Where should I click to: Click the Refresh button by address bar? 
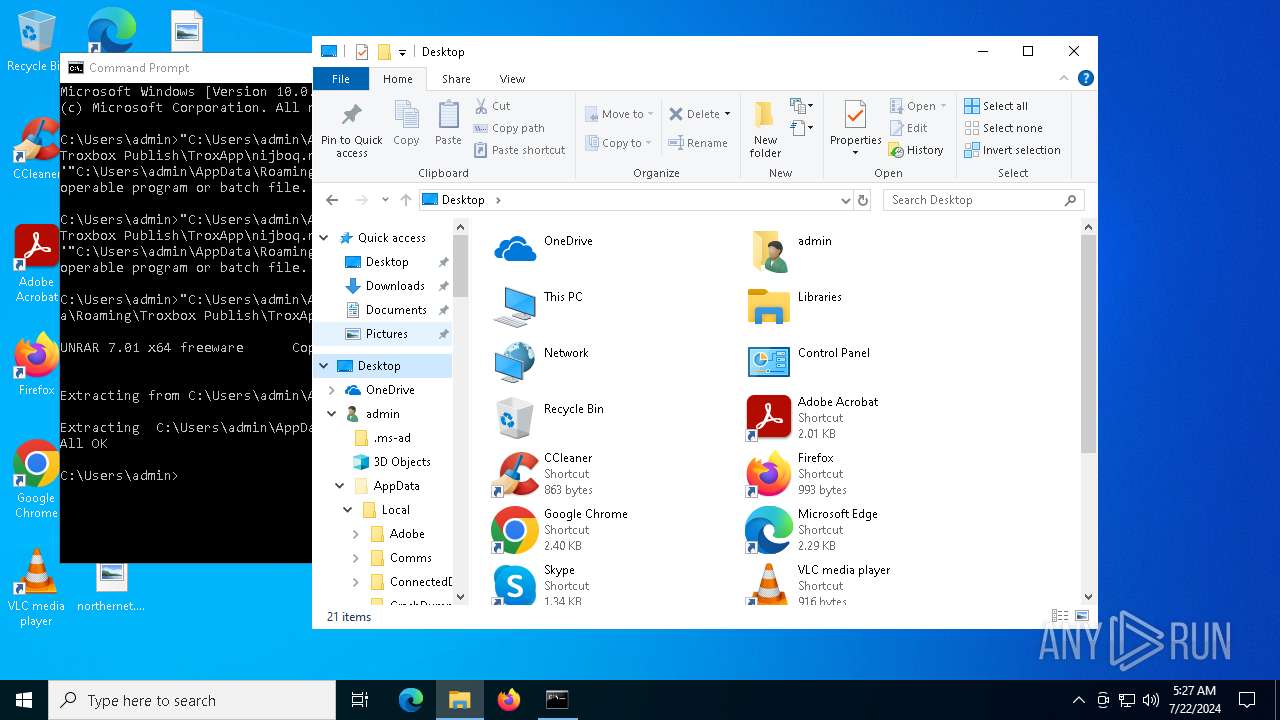click(x=864, y=200)
